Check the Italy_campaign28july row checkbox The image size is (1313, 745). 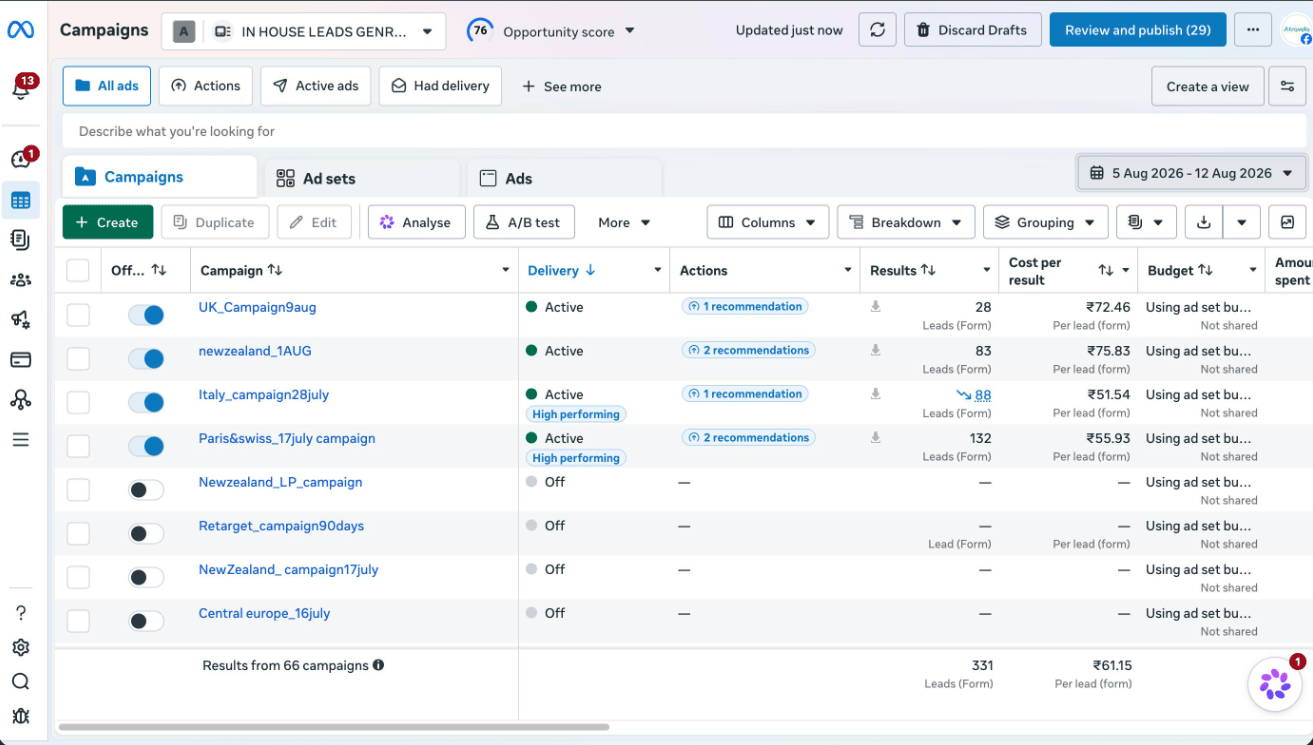click(x=78, y=402)
